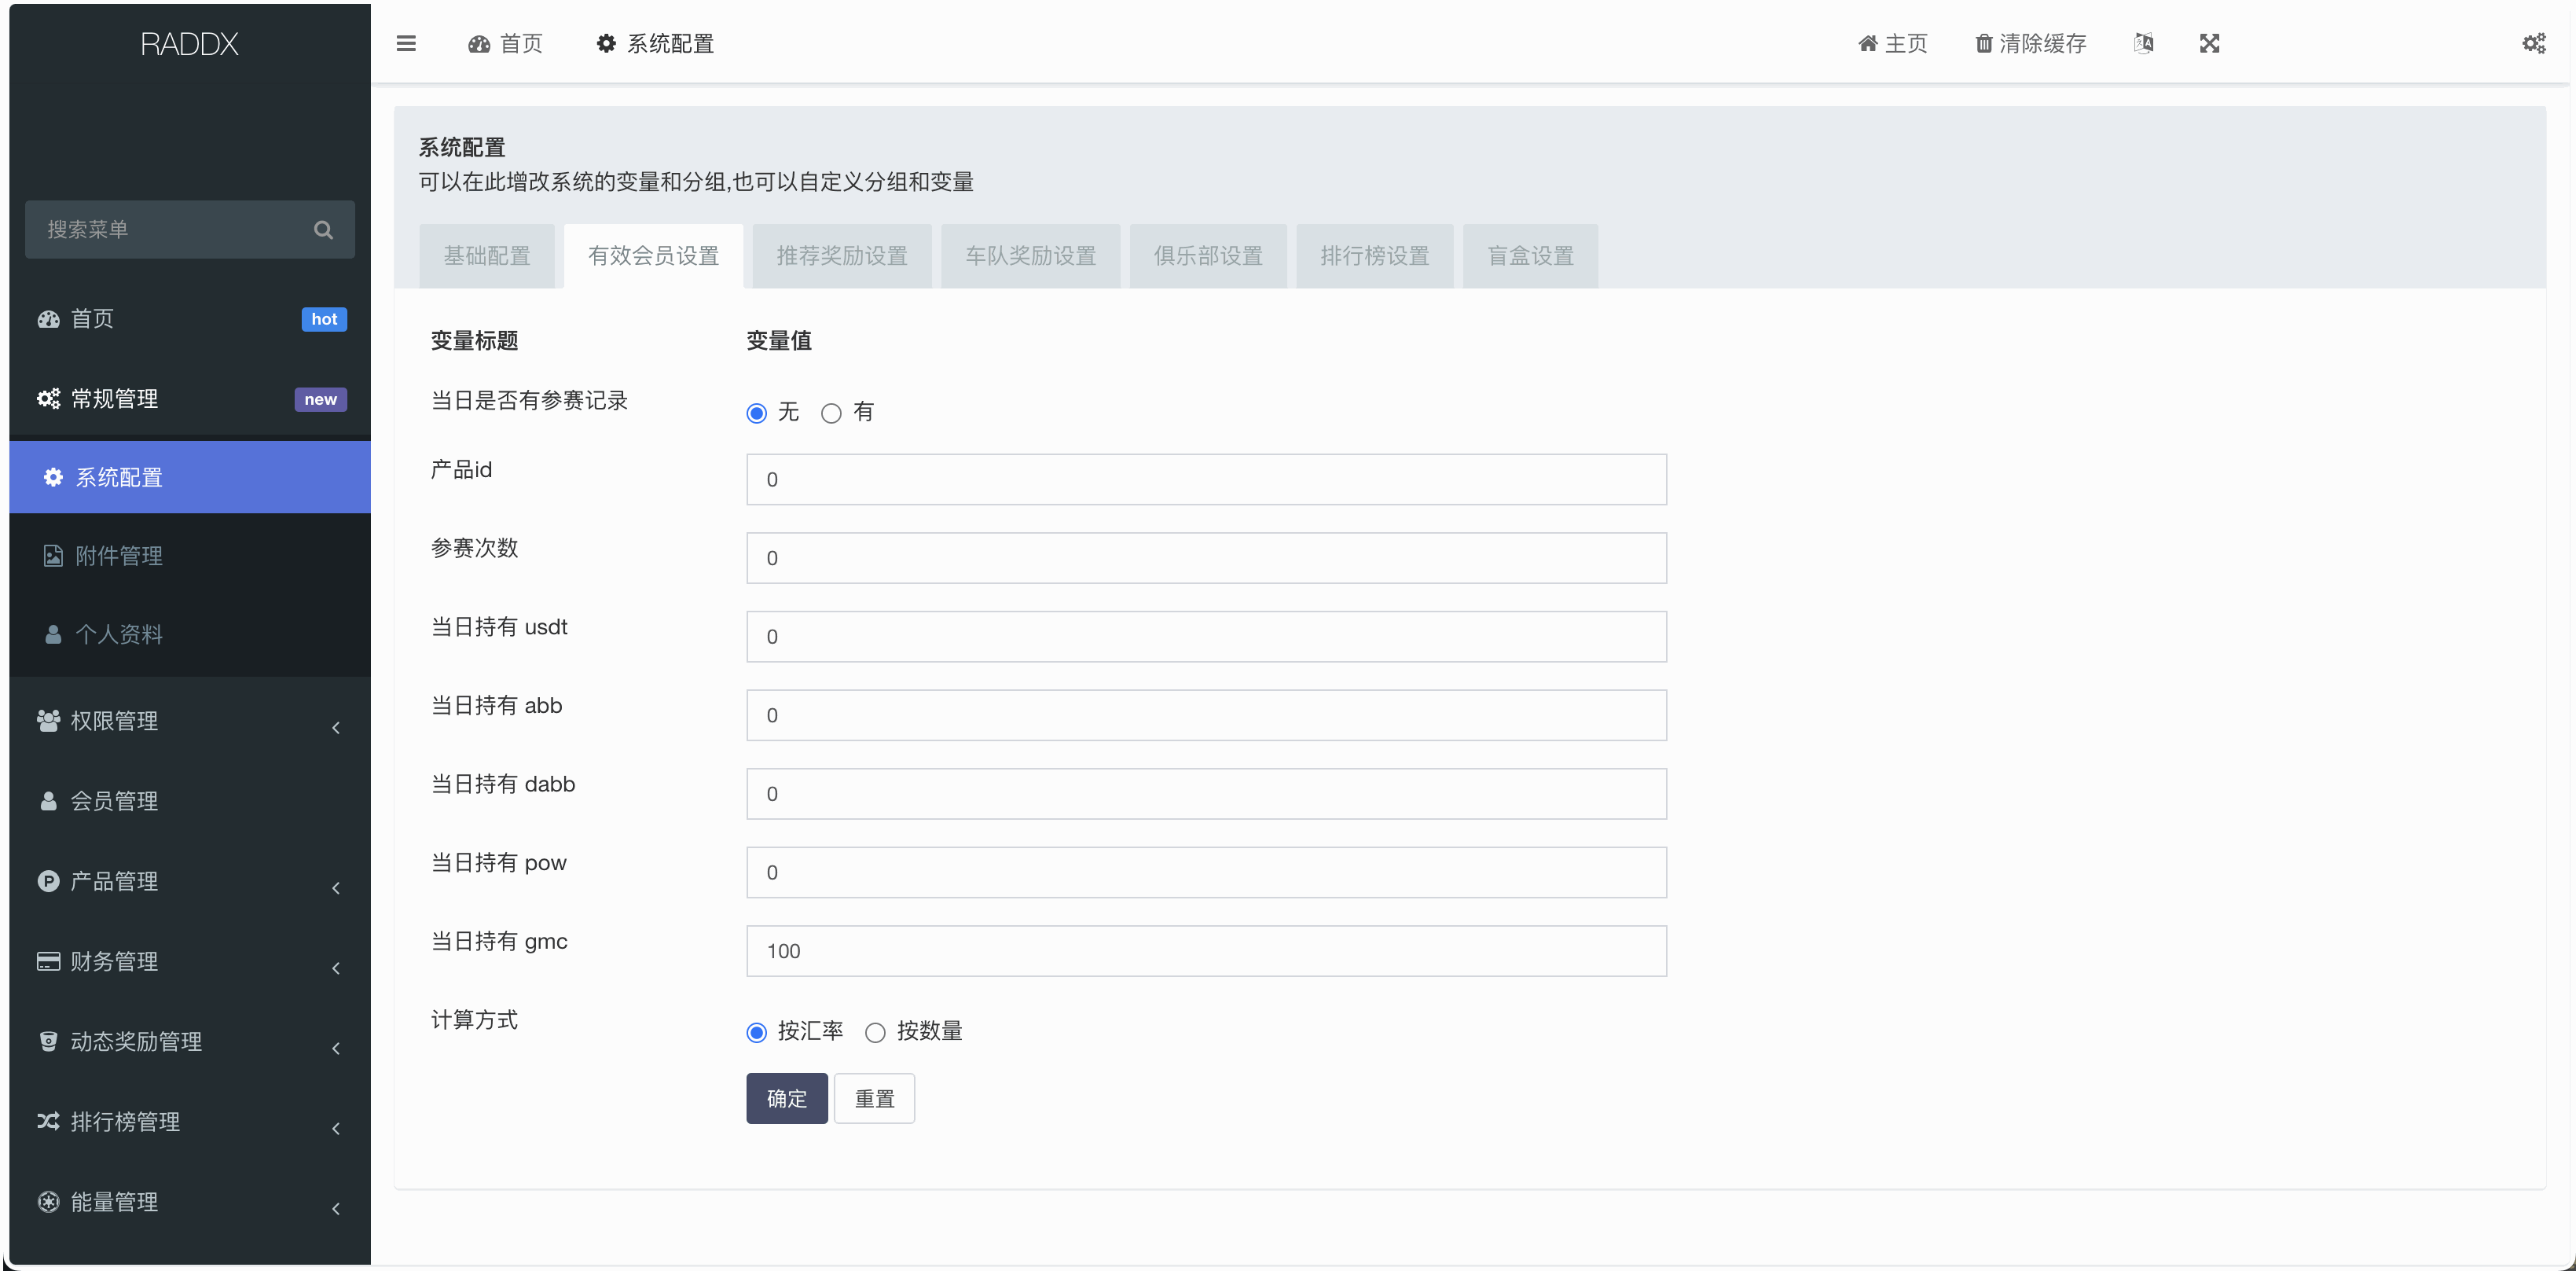The image size is (2576, 1271).
Task: Select 无 for 当日是否有参赛记录
Action: tap(755, 412)
